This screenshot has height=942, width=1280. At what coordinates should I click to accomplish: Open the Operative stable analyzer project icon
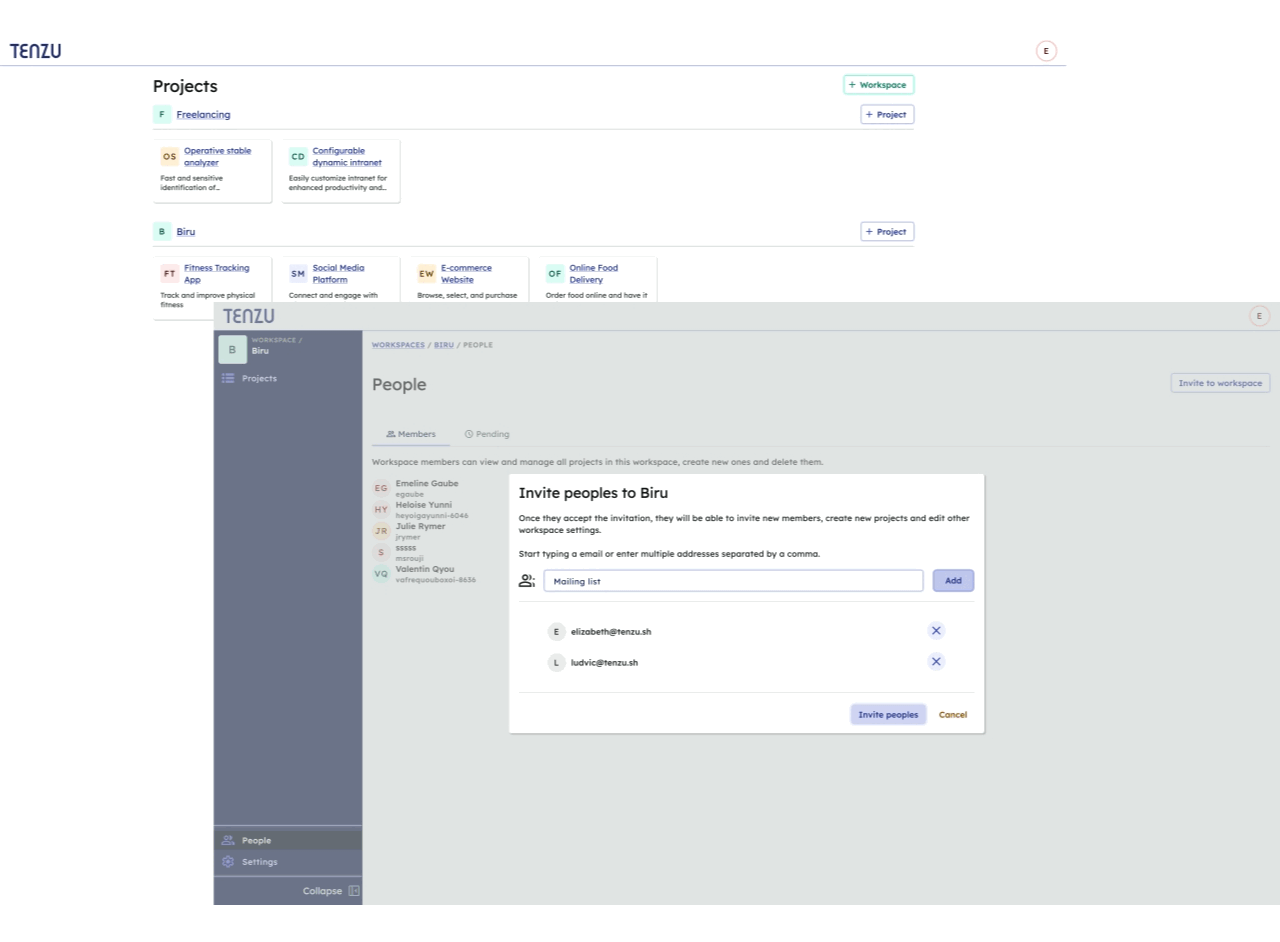point(169,156)
